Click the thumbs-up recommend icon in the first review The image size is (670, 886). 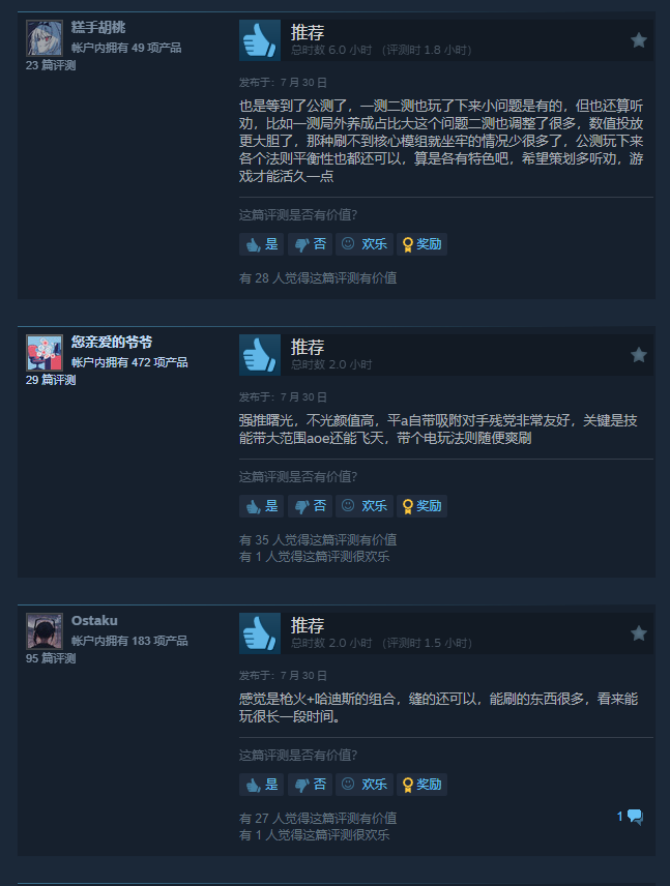(x=260, y=41)
